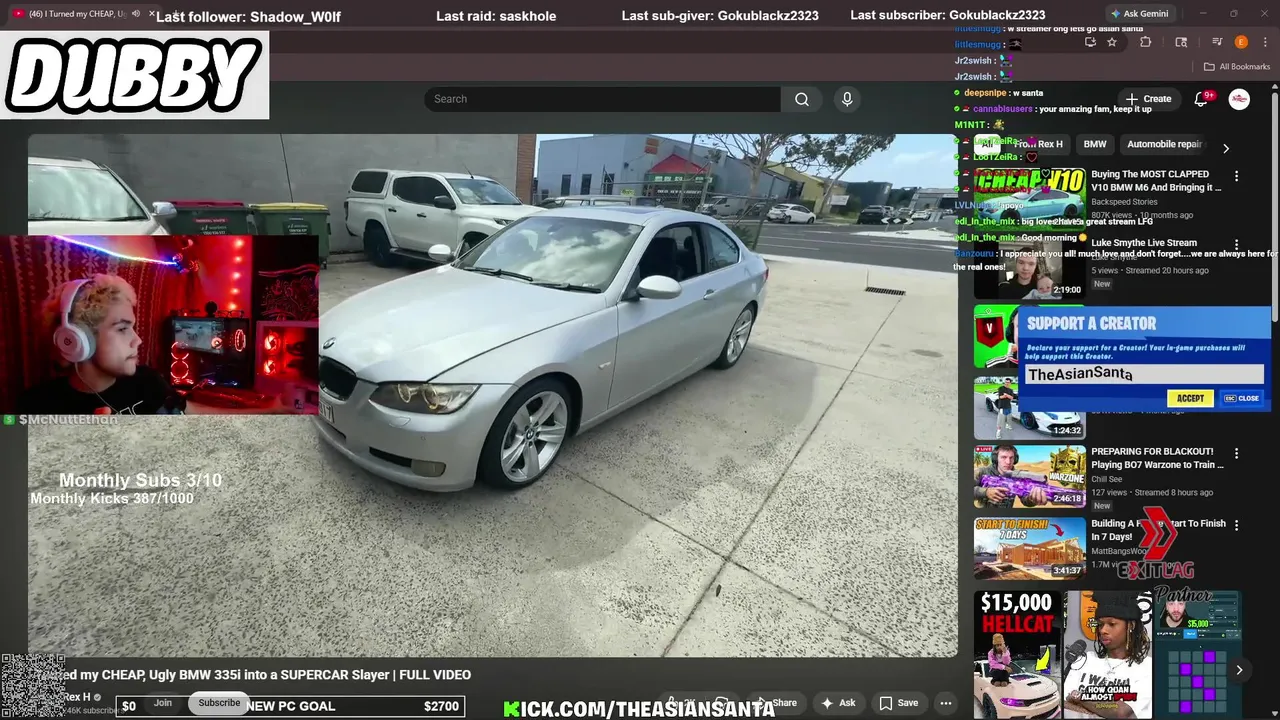Open the All Bookmarks folder
The image size is (1280, 720).
point(1237,67)
